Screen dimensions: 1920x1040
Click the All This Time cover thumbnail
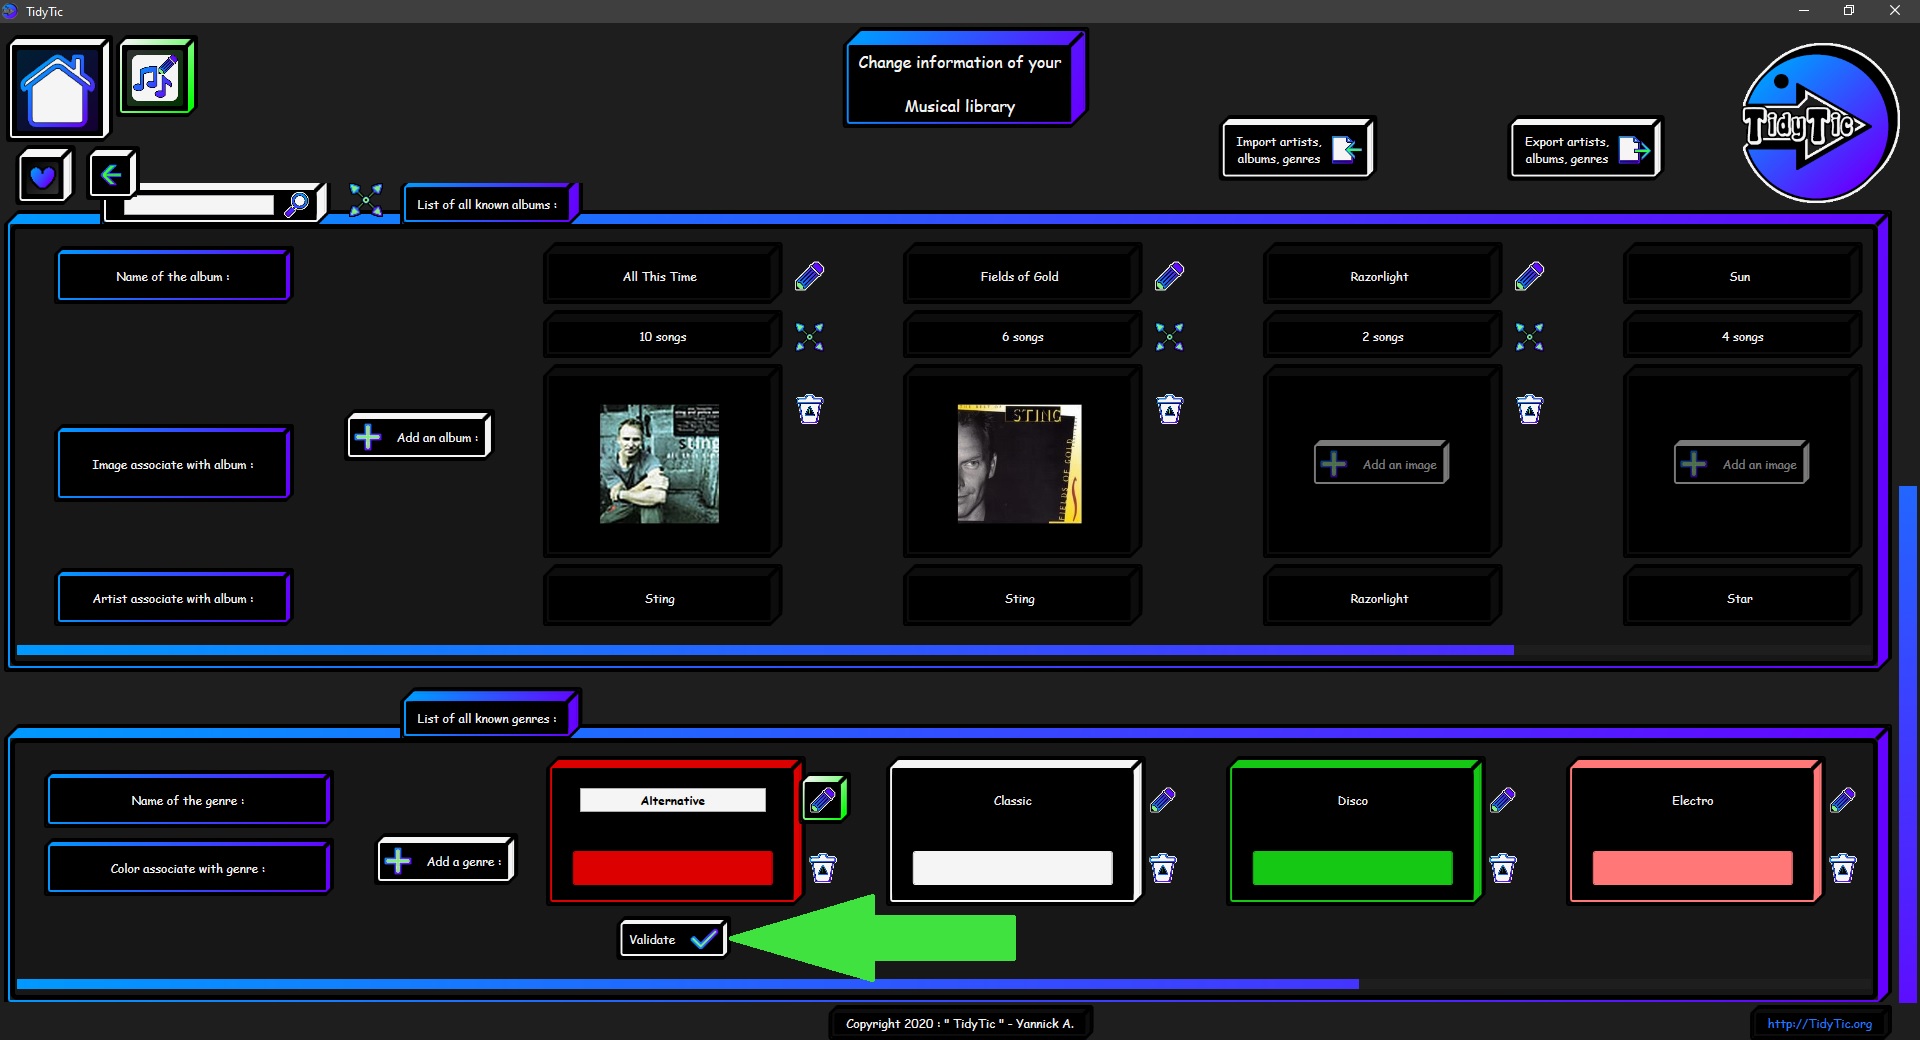[x=659, y=464]
